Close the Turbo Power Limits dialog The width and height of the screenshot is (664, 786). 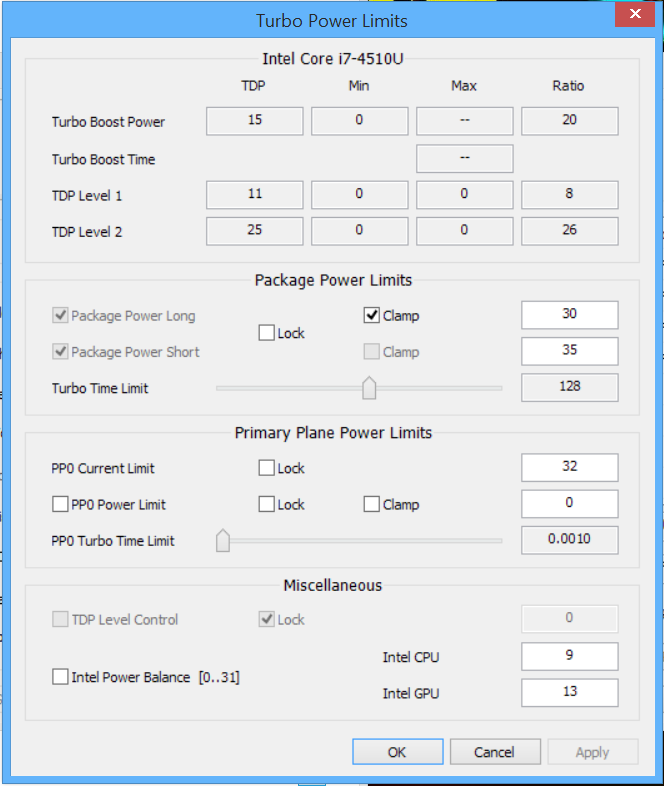coord(635,14)
